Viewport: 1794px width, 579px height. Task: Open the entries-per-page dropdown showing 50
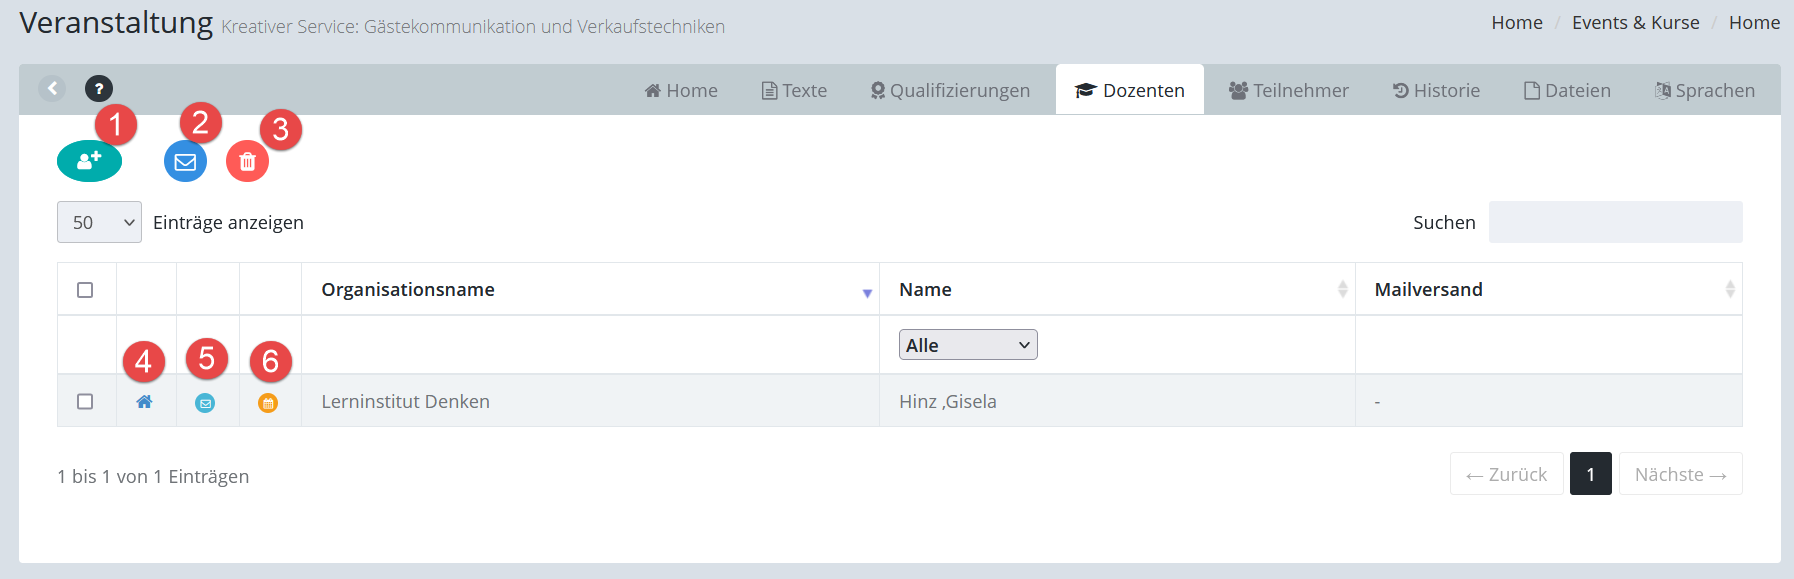coord(99,222)
